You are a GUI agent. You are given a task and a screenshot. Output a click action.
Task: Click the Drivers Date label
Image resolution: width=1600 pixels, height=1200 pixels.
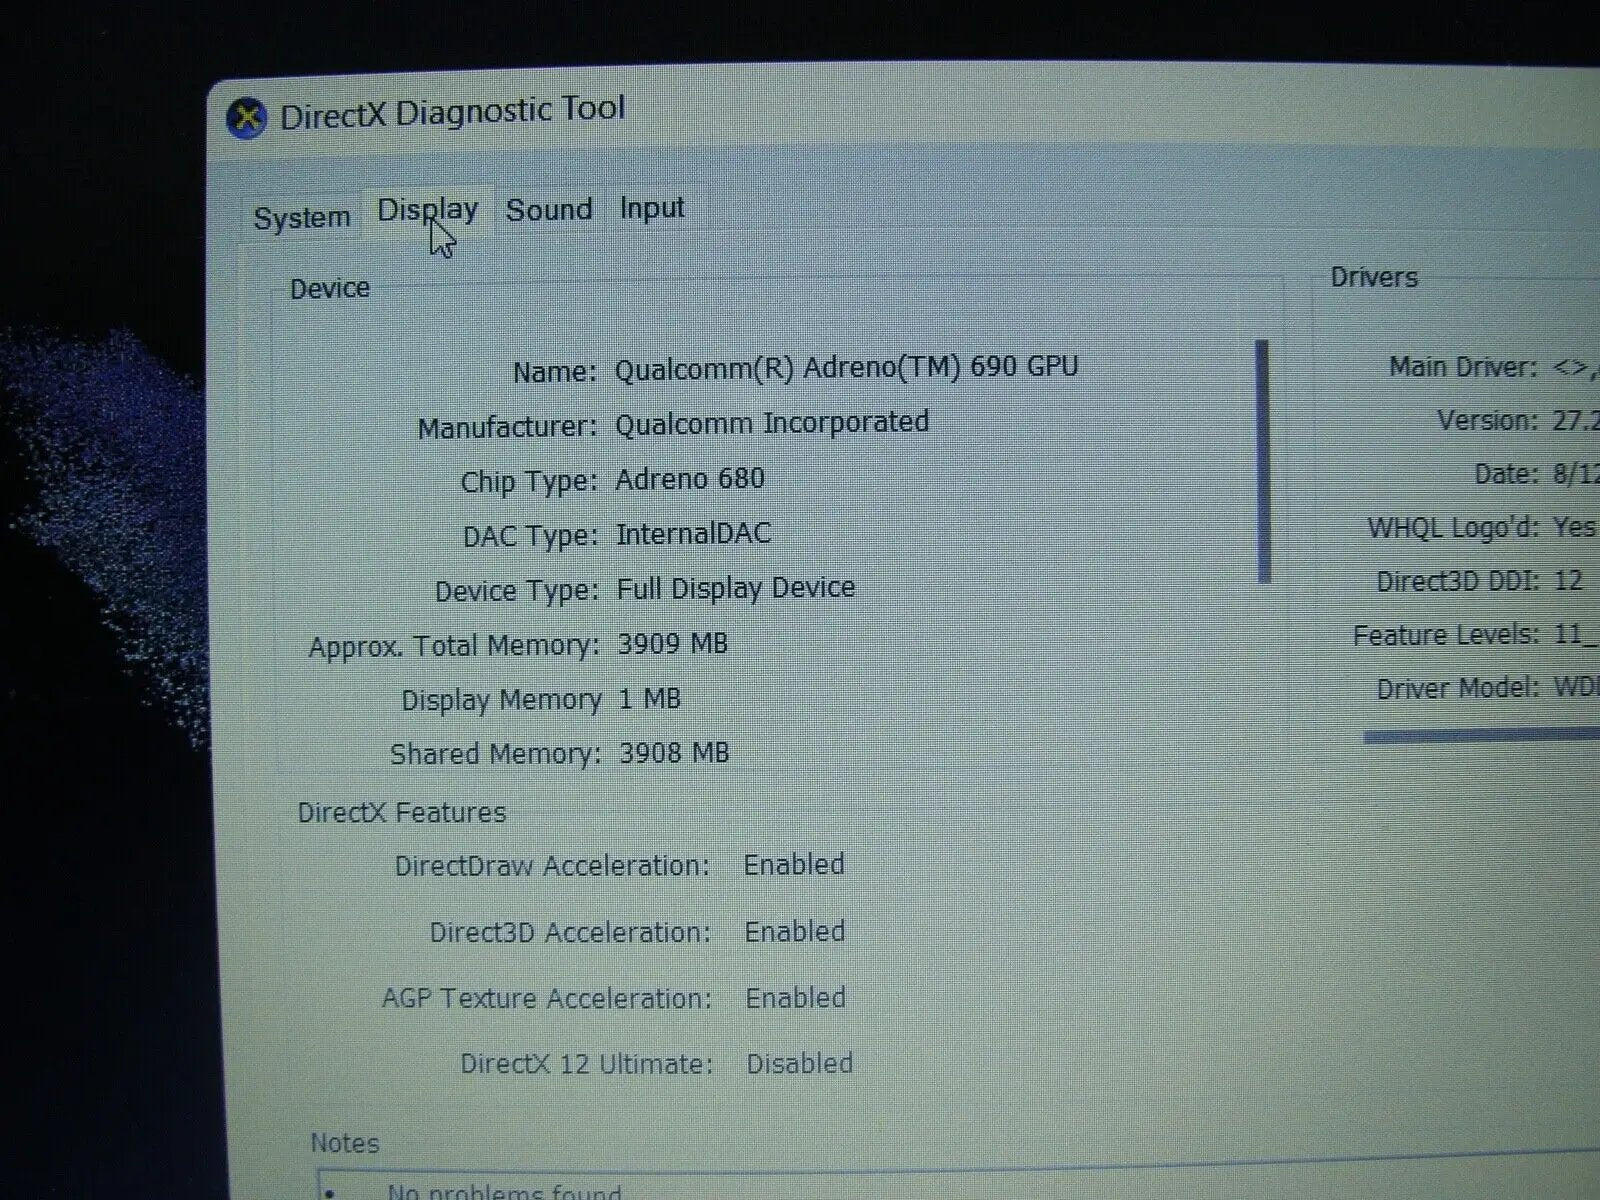1507,474
